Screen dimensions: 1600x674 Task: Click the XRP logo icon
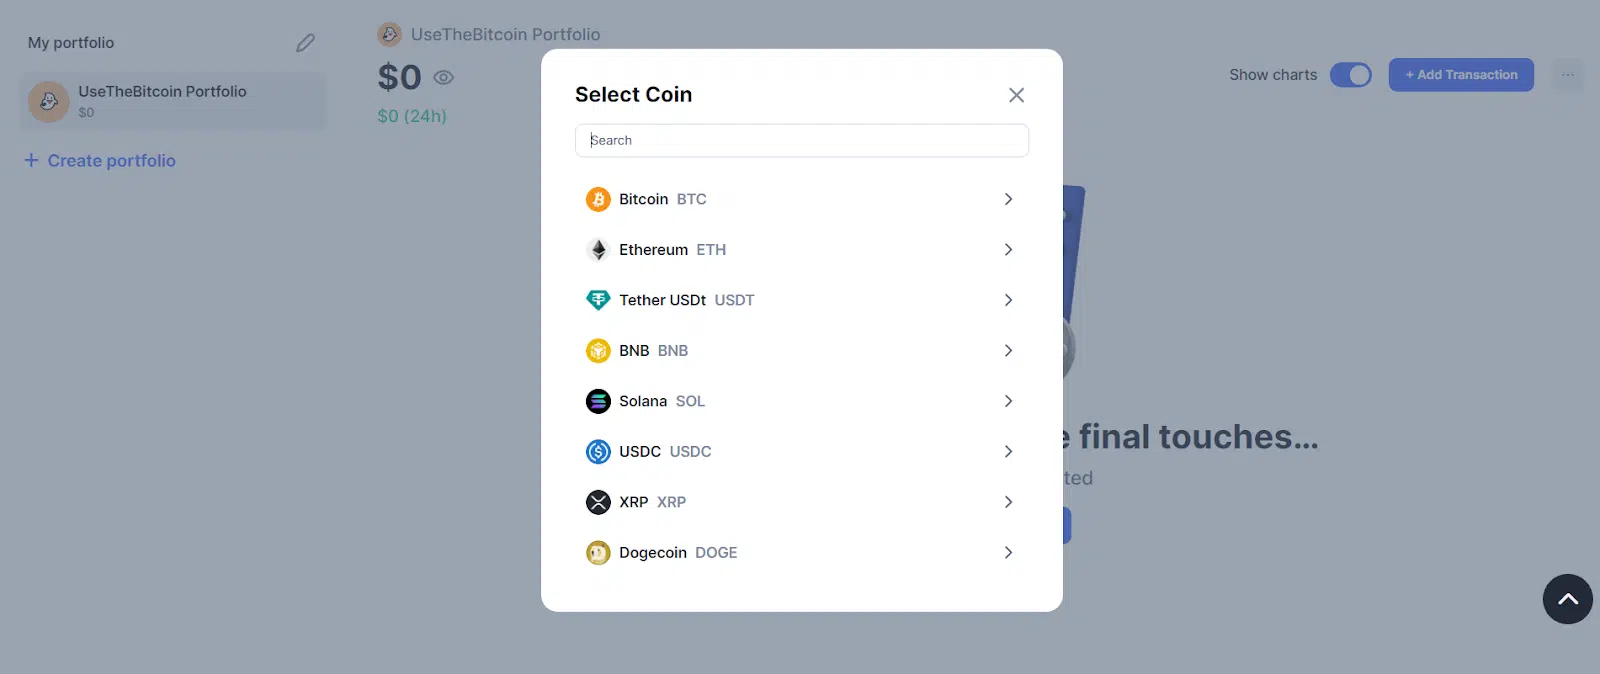click(598, 502)
